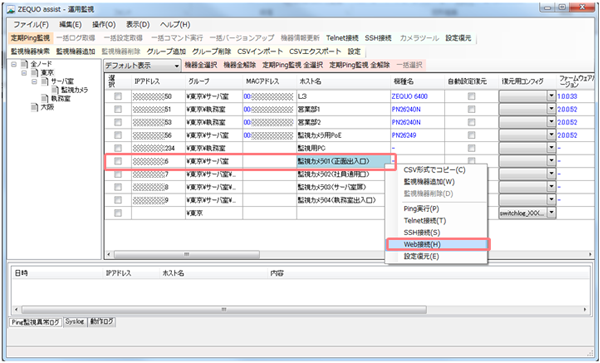The width and height of the screenshot is (600, 363).
Task: Click the log pane horizontal scrollbar thumb
Action: click(224, 309)
